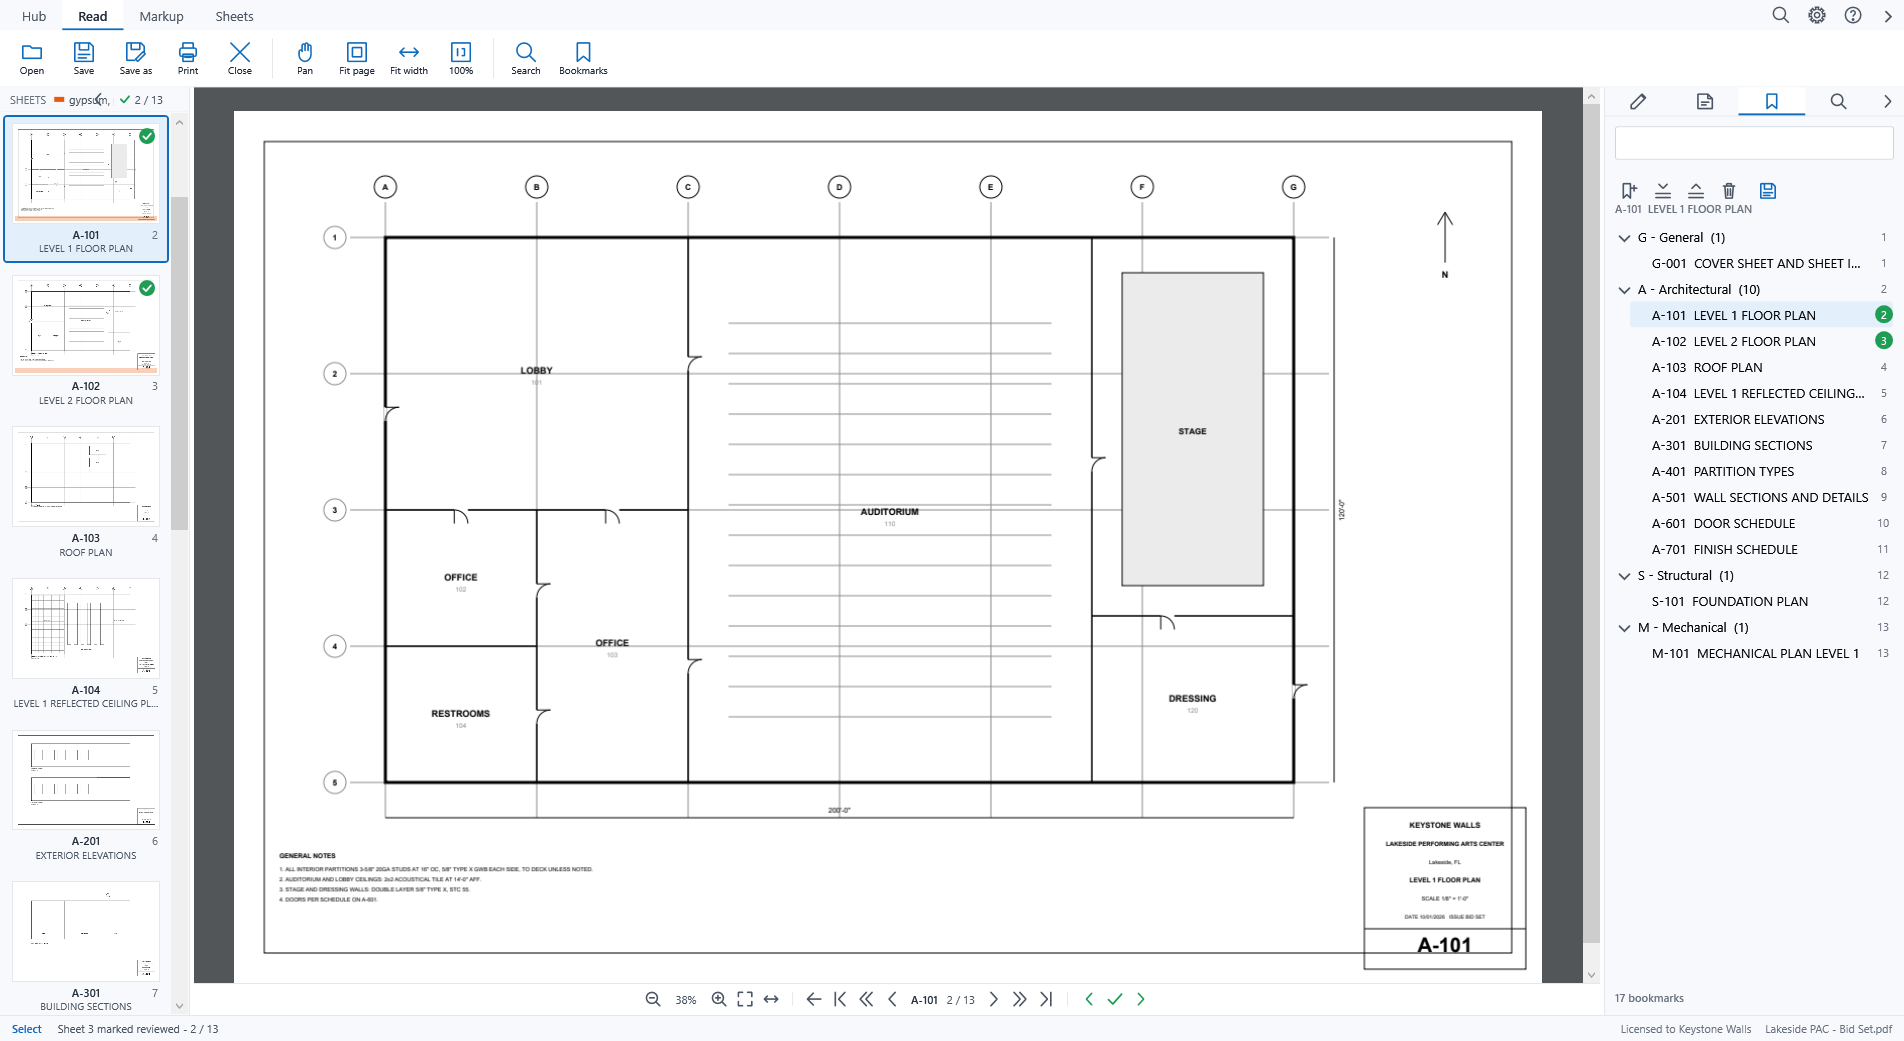Image resolution: width=1904 pixels, height=1041 pixels.
Task: Collapse the right side panel chevron
Action: pos(1887,101)
